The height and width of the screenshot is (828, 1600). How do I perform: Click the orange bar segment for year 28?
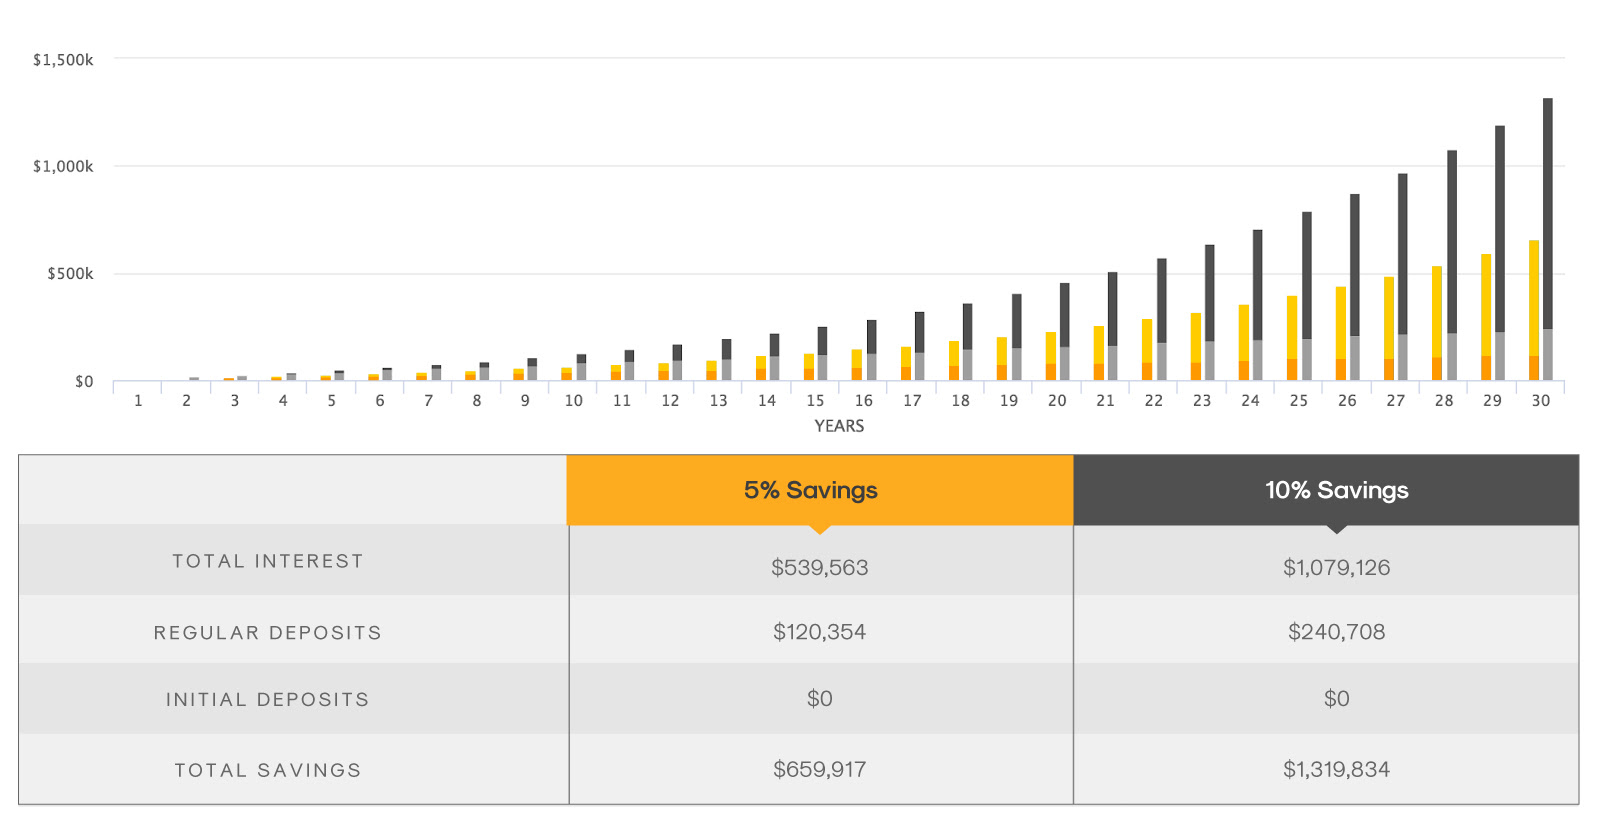1437,368
